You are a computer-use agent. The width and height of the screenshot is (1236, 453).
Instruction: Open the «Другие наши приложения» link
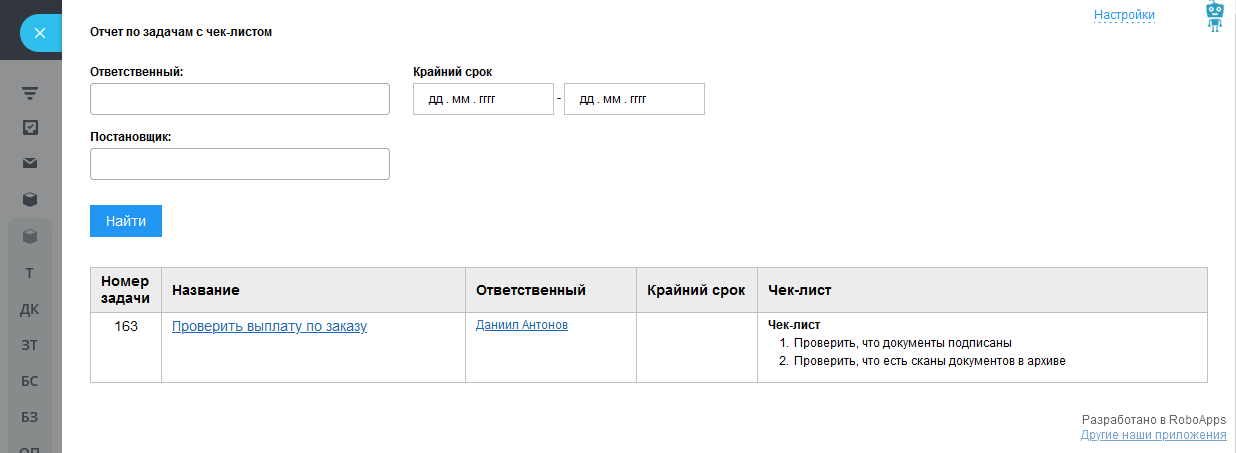[1153, 435]
